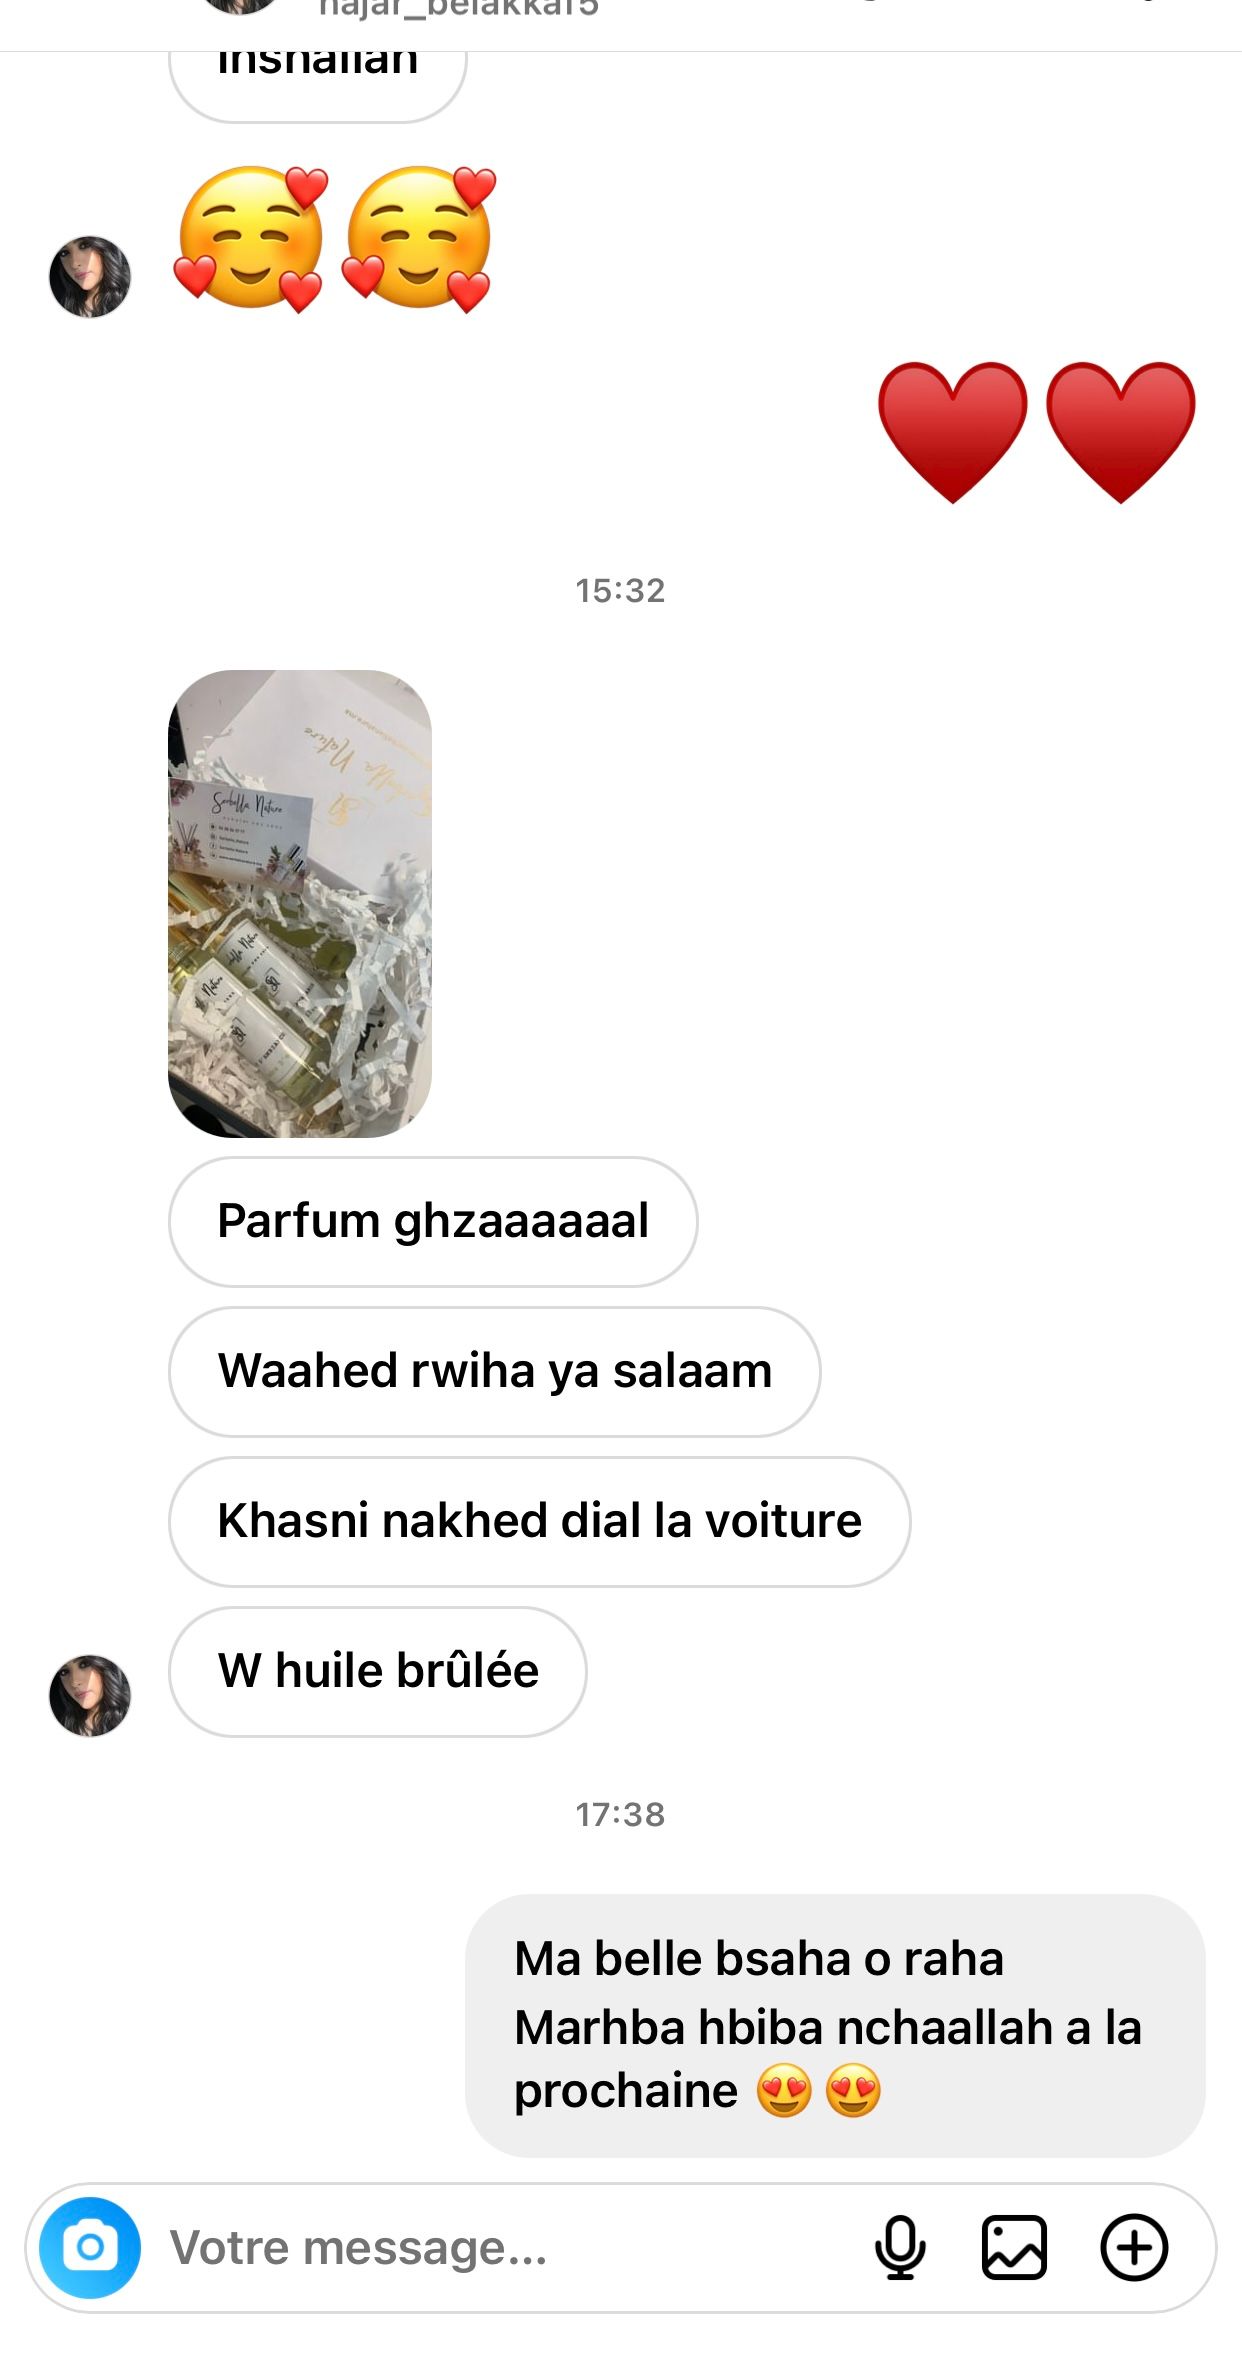
Task: Tap the 'W huile brûlée' message bubble
Action: tap(378, 1671)
